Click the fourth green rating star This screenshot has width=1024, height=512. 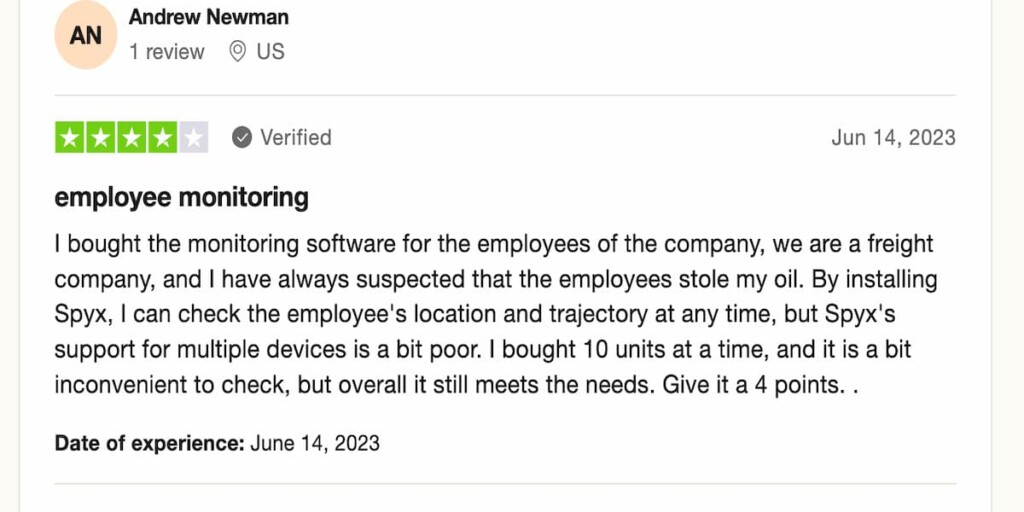click(162, 137)
